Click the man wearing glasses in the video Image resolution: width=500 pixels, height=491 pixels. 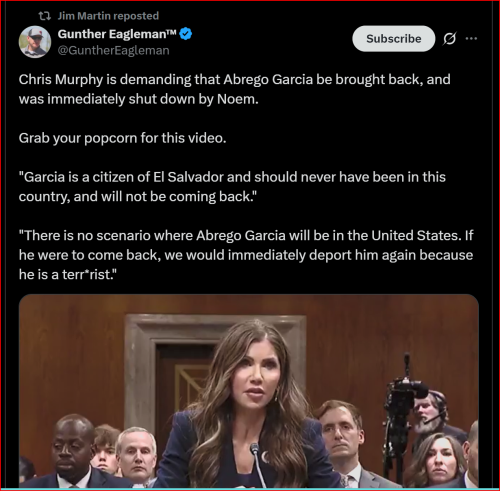pyautogui.click(x=339, y=443)
